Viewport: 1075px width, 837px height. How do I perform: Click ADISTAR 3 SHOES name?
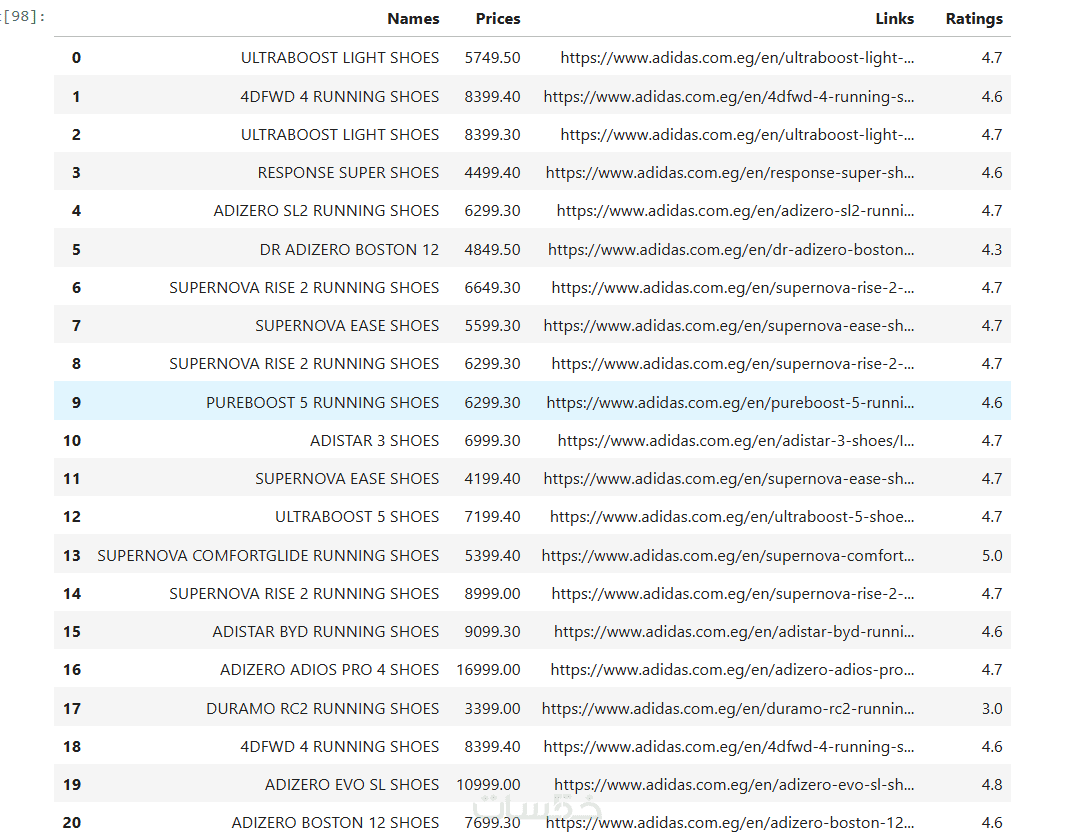[374, 441]
